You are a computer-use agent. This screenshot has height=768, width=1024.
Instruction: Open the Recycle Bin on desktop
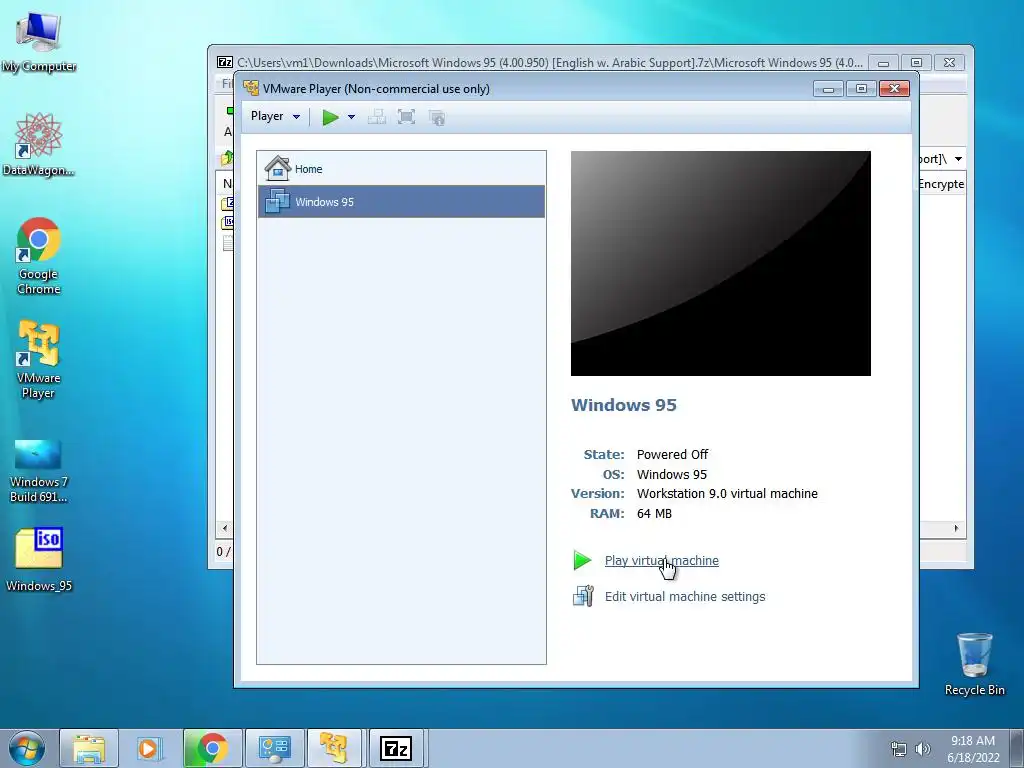point(974,664)
